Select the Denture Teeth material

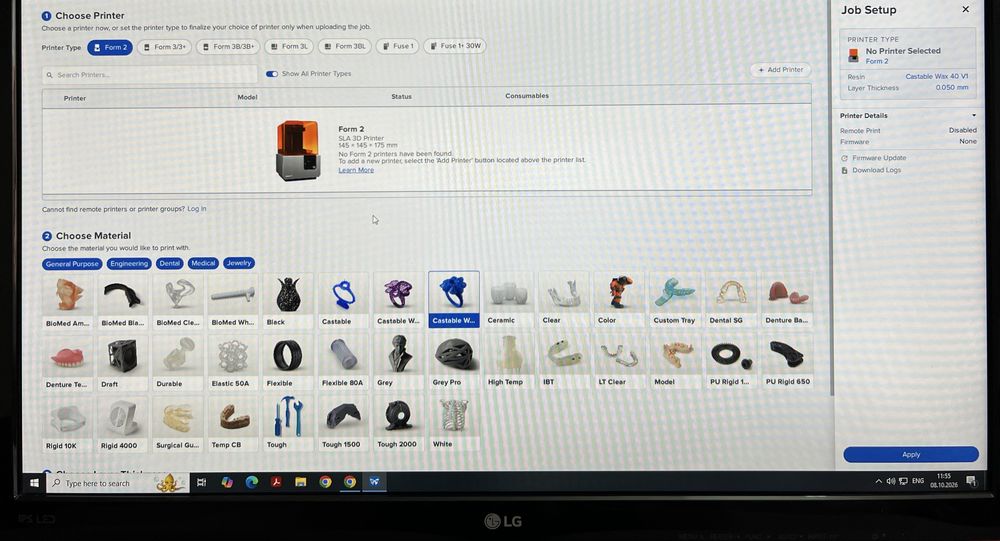pos(68,363)
